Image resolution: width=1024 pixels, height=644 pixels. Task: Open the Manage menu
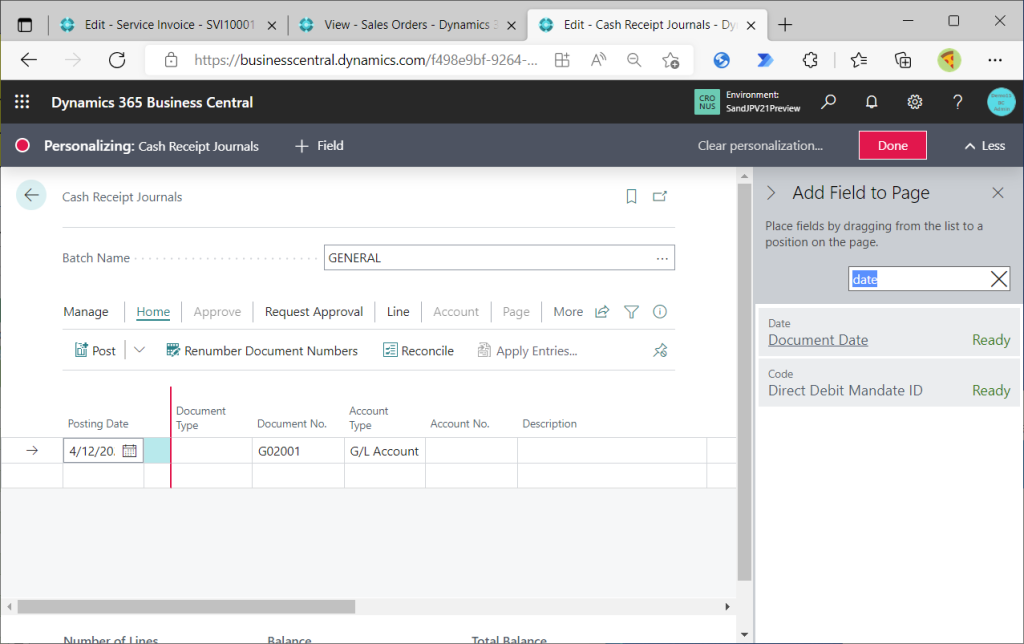[86, 312]
